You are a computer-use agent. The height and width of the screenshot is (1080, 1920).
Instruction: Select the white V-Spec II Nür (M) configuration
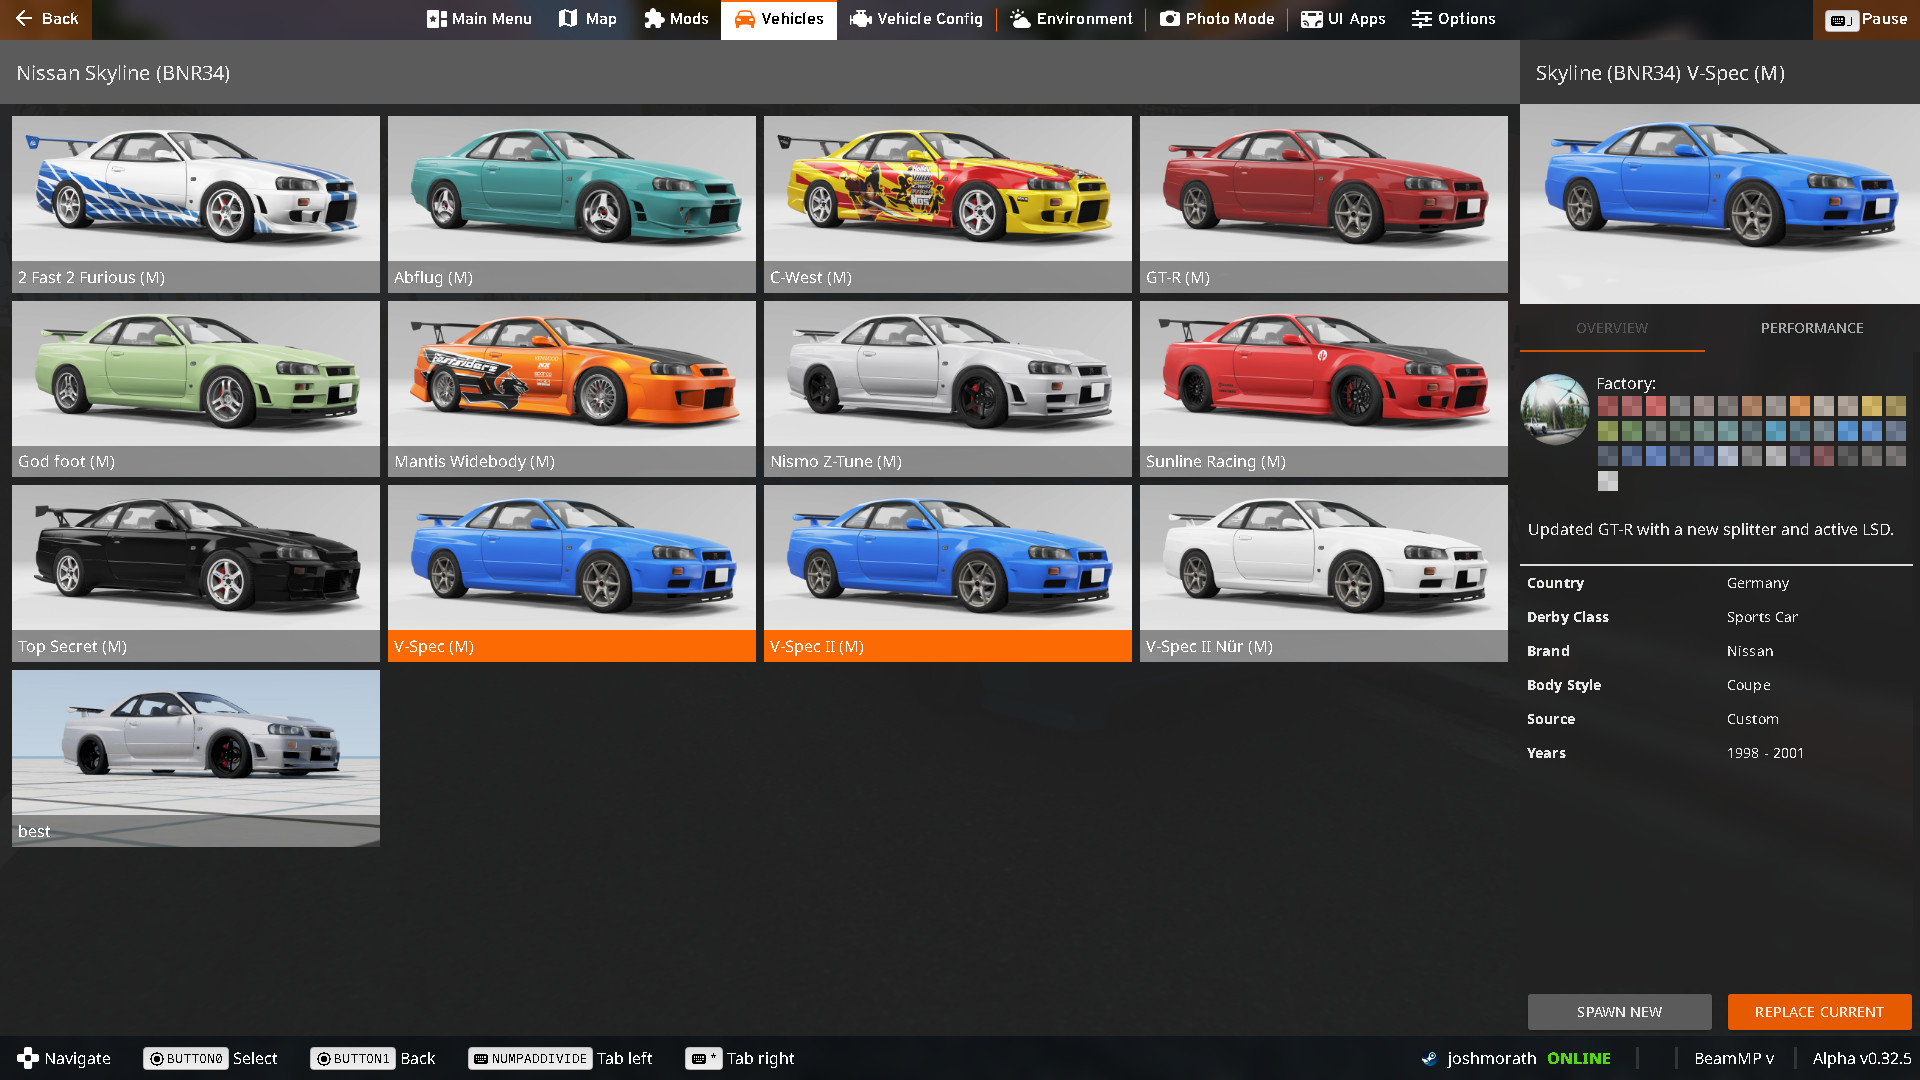coord(1324,573)
